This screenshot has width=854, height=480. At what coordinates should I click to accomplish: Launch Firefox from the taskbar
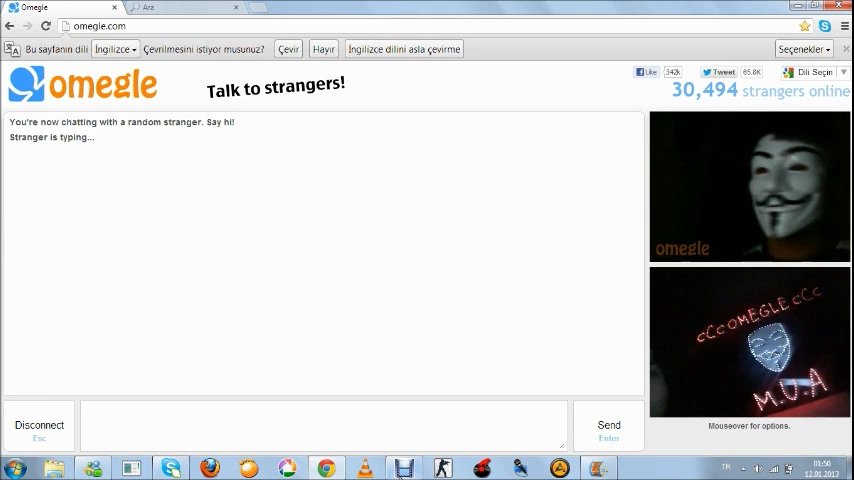pyautogui.click(x=210, y=468)
